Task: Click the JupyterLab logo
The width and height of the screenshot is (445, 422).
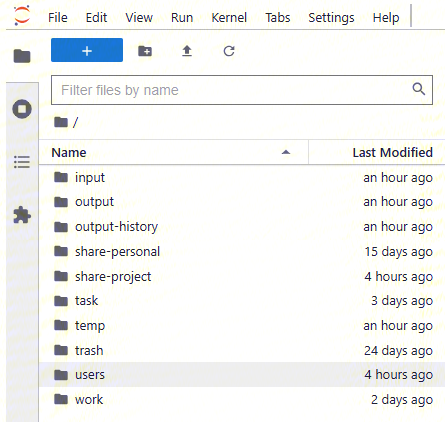Action: pyautogui.click(x=22, y=15)
